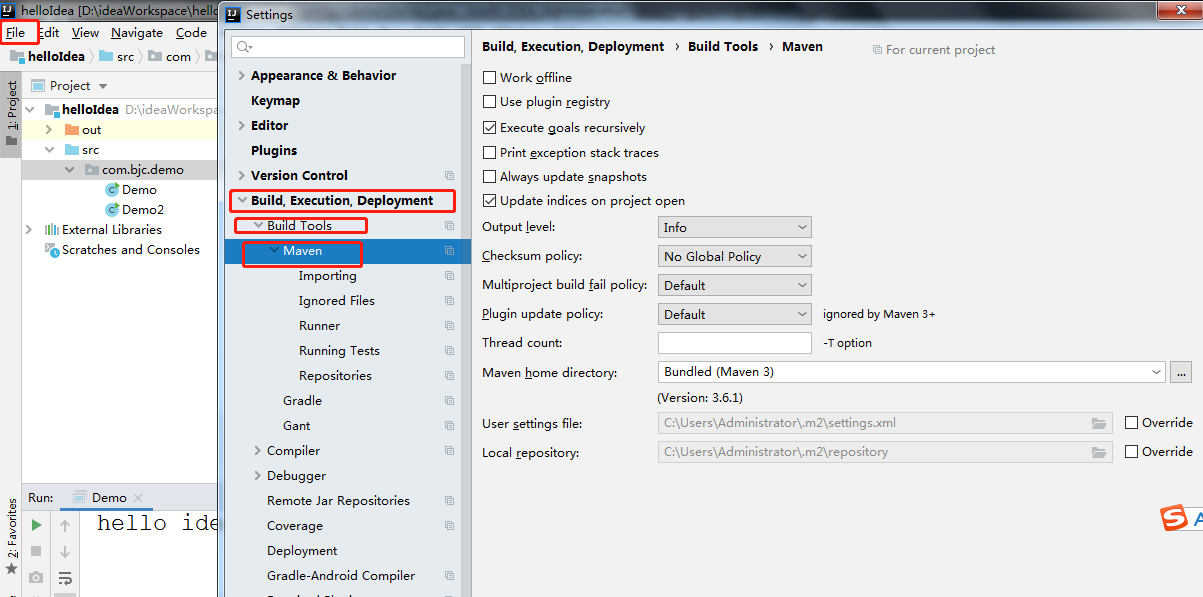Click the camera Dump Threads icon
1203x597 pixels.
[37, 578]
